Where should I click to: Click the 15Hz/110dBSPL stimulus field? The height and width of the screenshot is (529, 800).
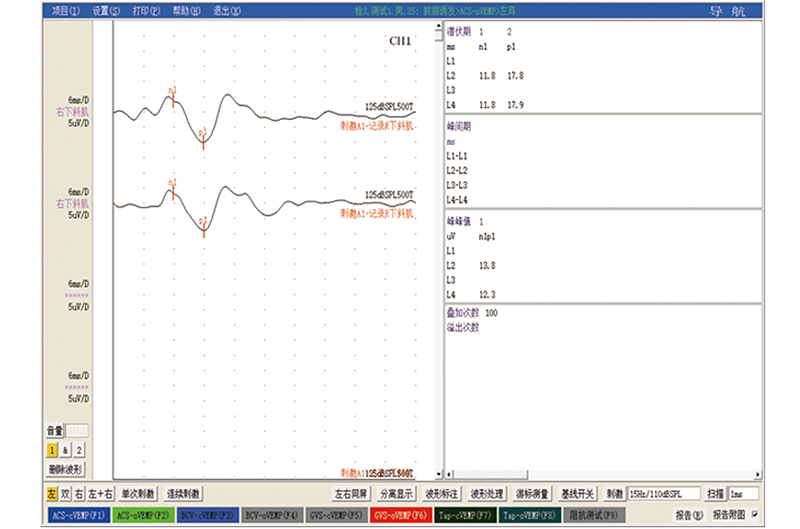pos(662,494)
